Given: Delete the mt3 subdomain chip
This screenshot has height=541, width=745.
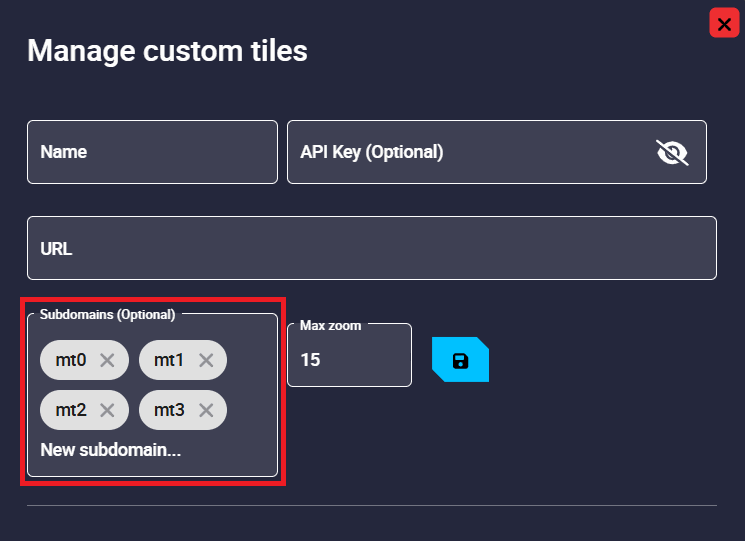Looking at the screenshot, I should 206,409.
